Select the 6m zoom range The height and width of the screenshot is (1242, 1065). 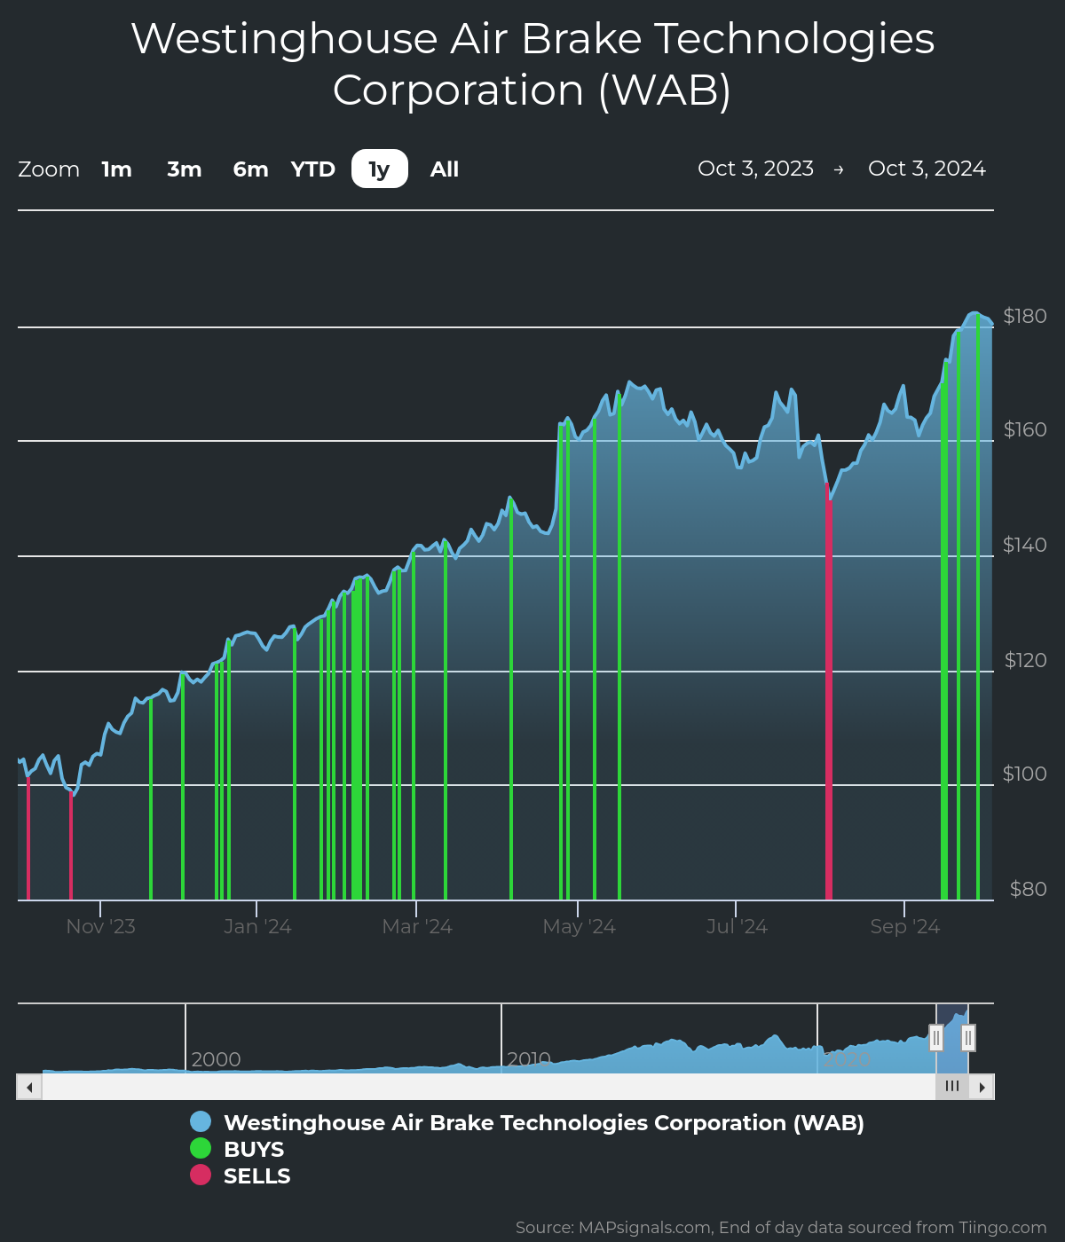(x=250, y=169)
